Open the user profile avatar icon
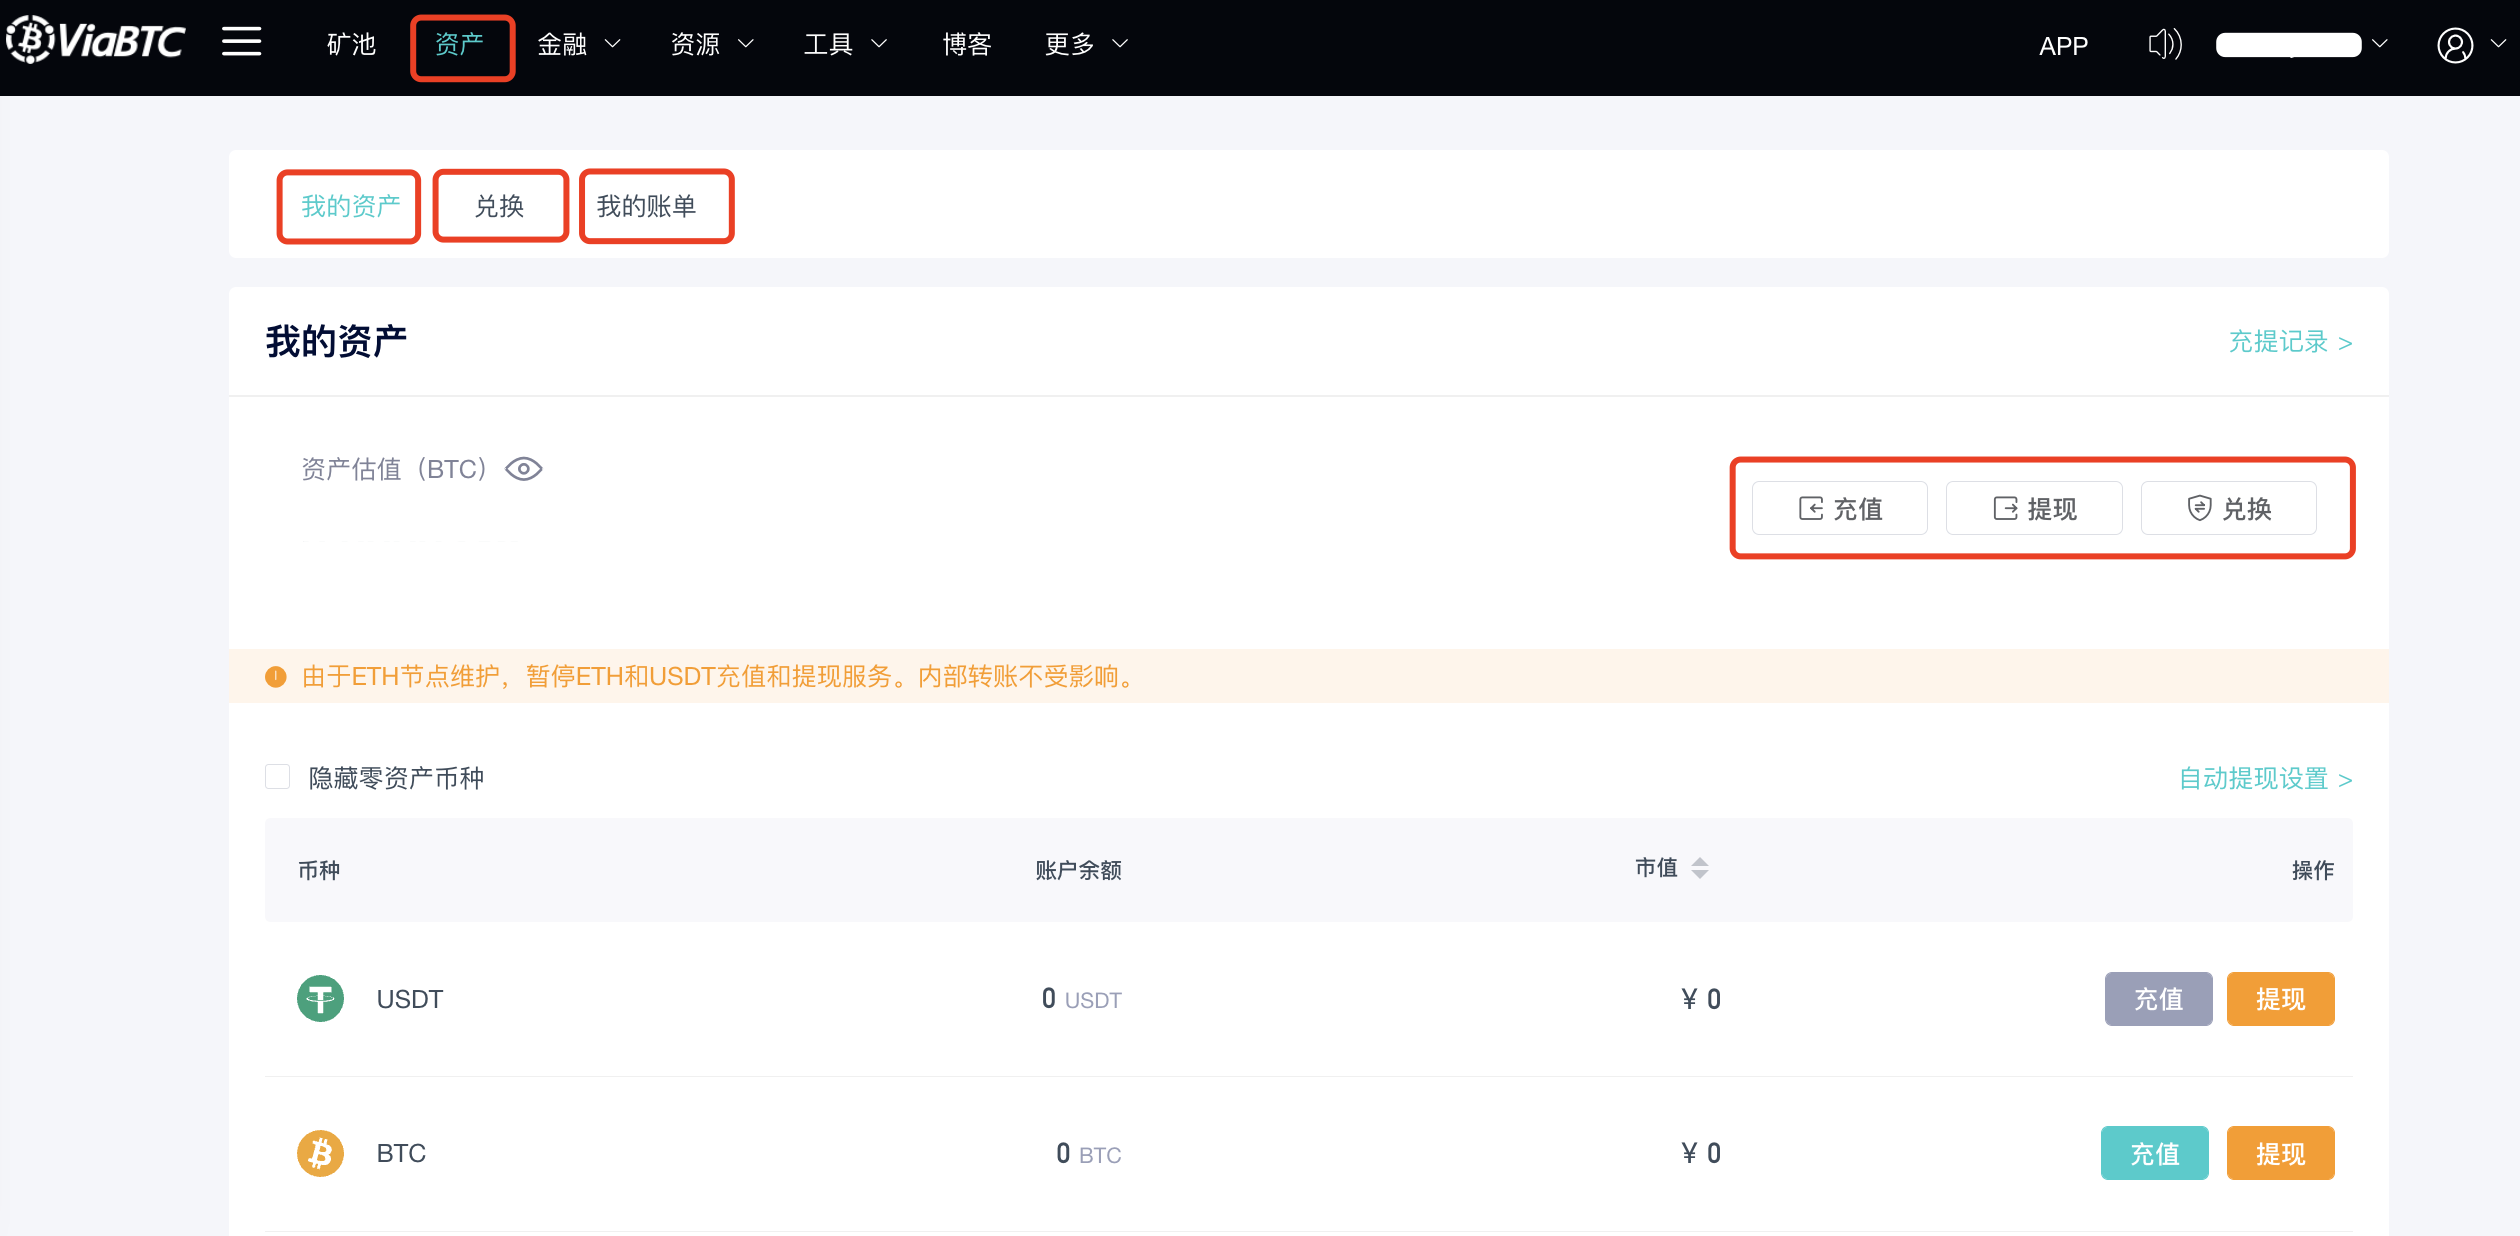 click(2454, 45)
